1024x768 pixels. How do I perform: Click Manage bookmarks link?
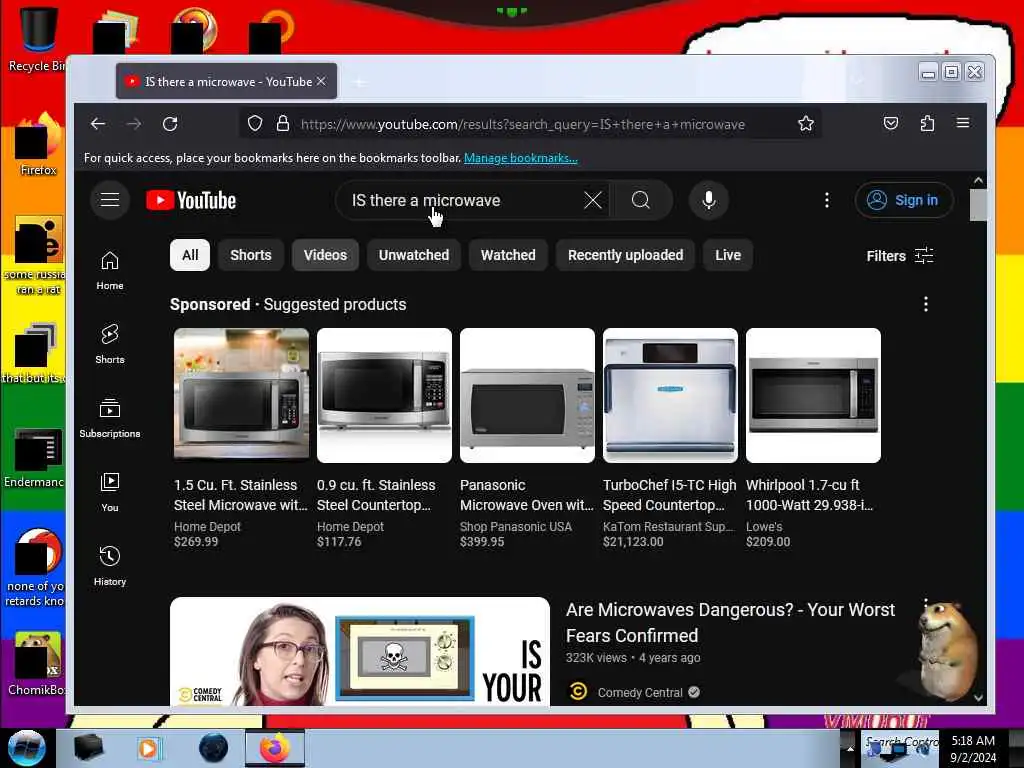coord(520,158)
